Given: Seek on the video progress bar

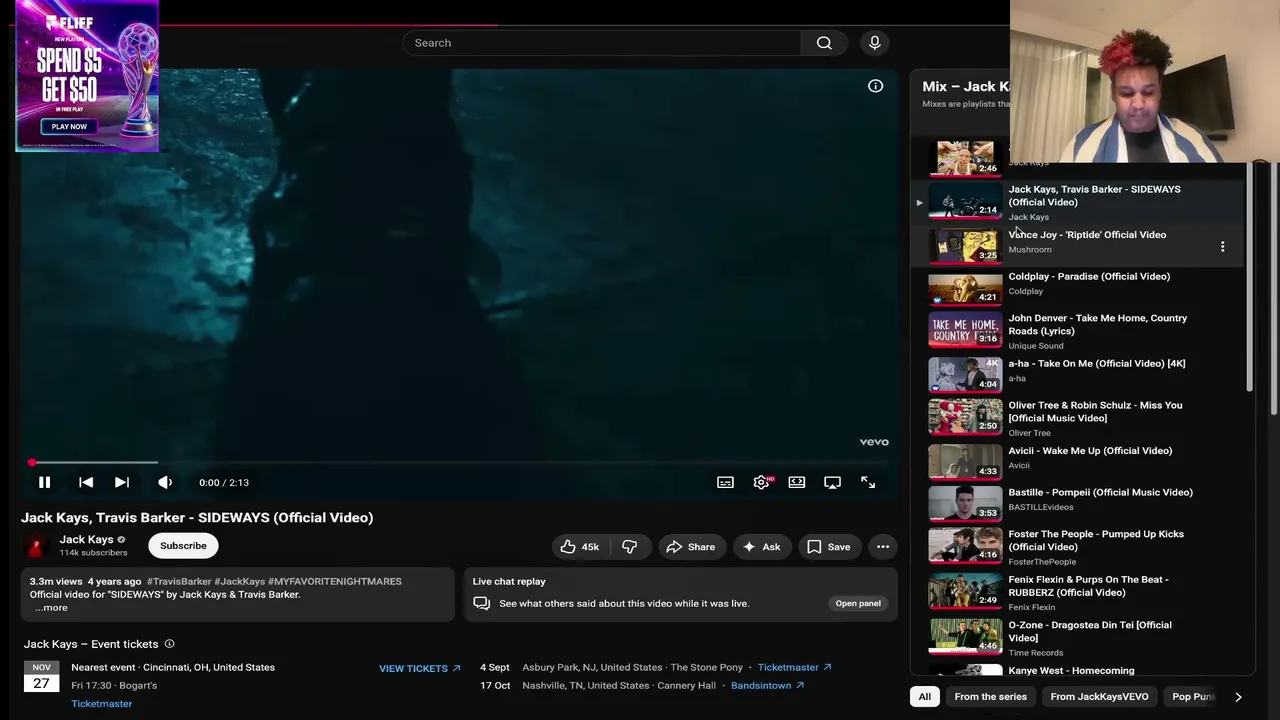Looking at the screenshot, I should [x=460, y=463].
